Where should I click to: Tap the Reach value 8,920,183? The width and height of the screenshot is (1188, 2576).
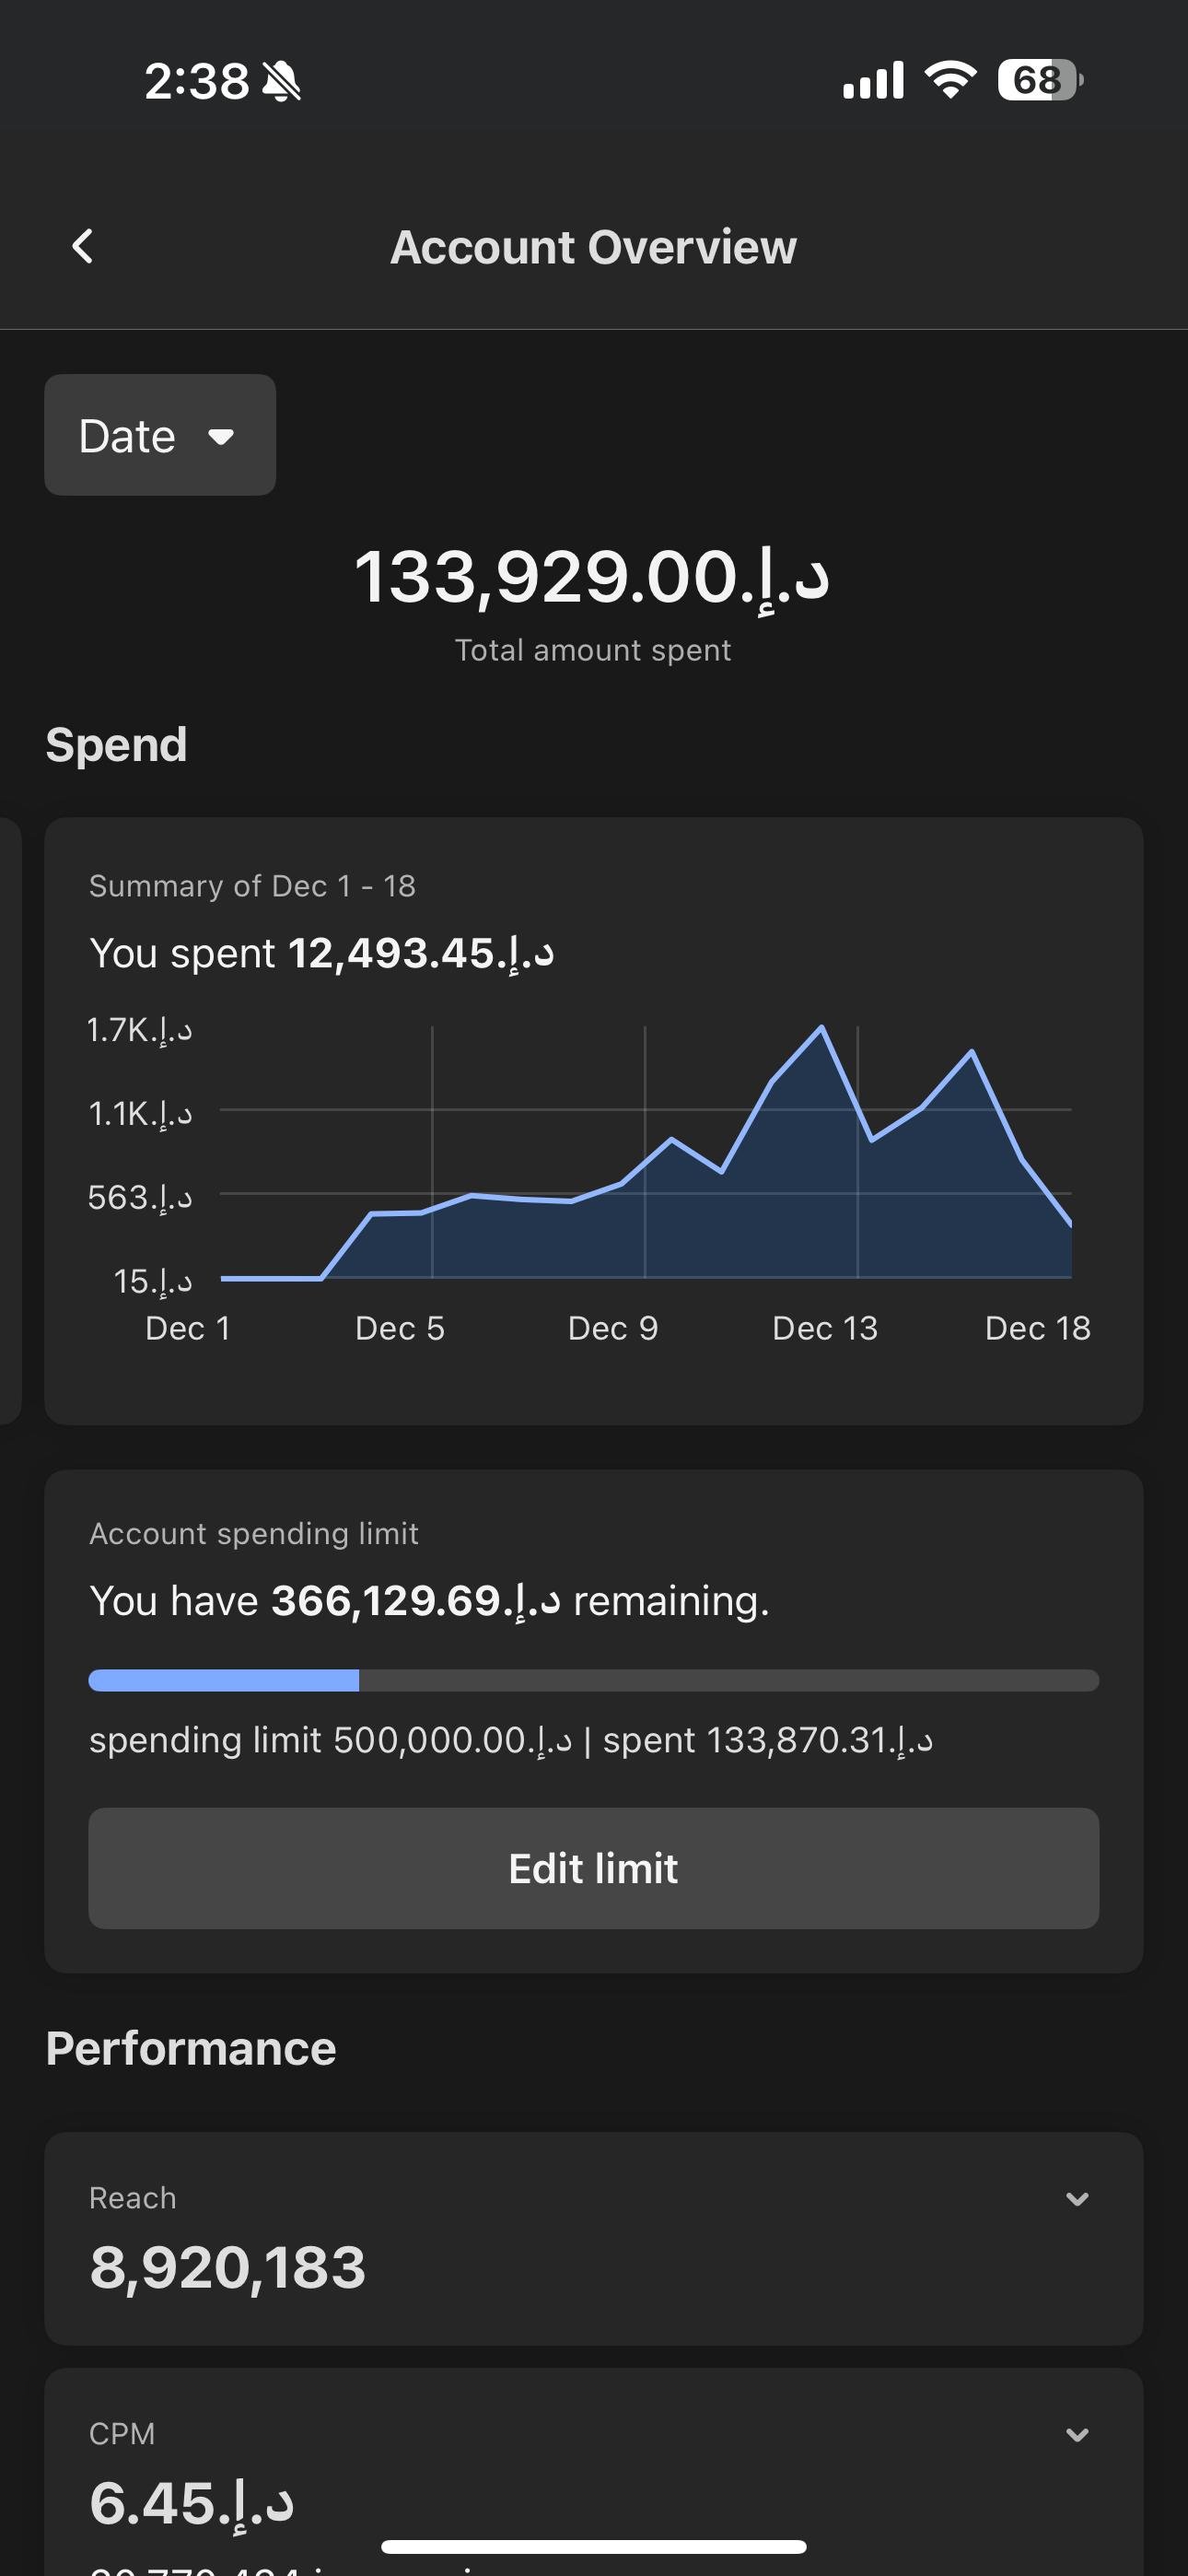click(228, 2267)
